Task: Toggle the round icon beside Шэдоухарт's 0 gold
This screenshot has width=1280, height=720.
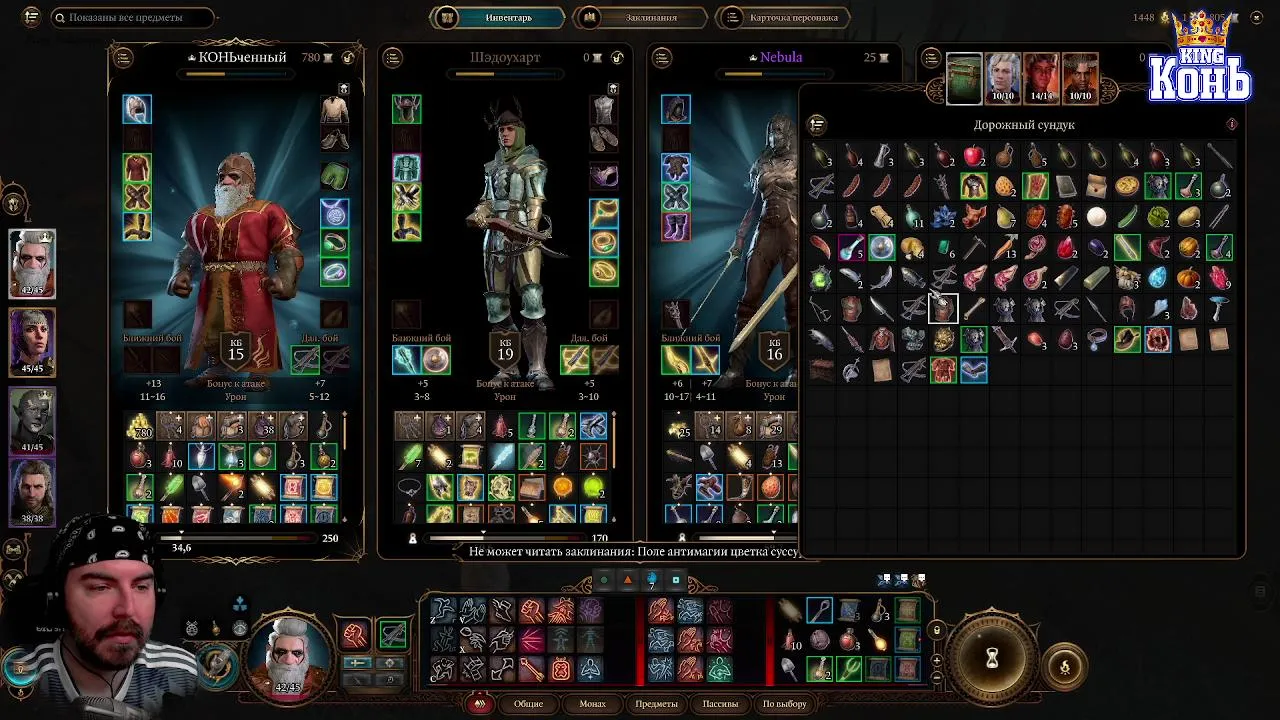Action: pos(617,57)
